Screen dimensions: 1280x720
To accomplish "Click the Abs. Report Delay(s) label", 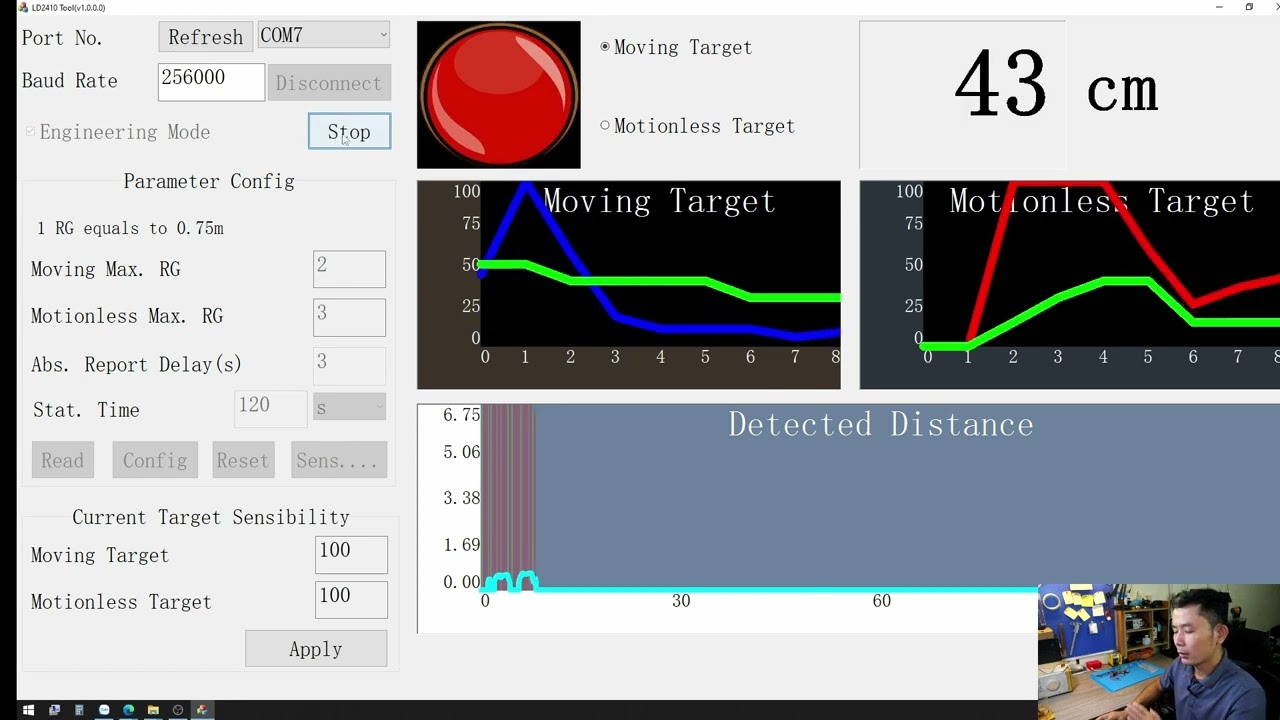I will (x=136, y=365).
